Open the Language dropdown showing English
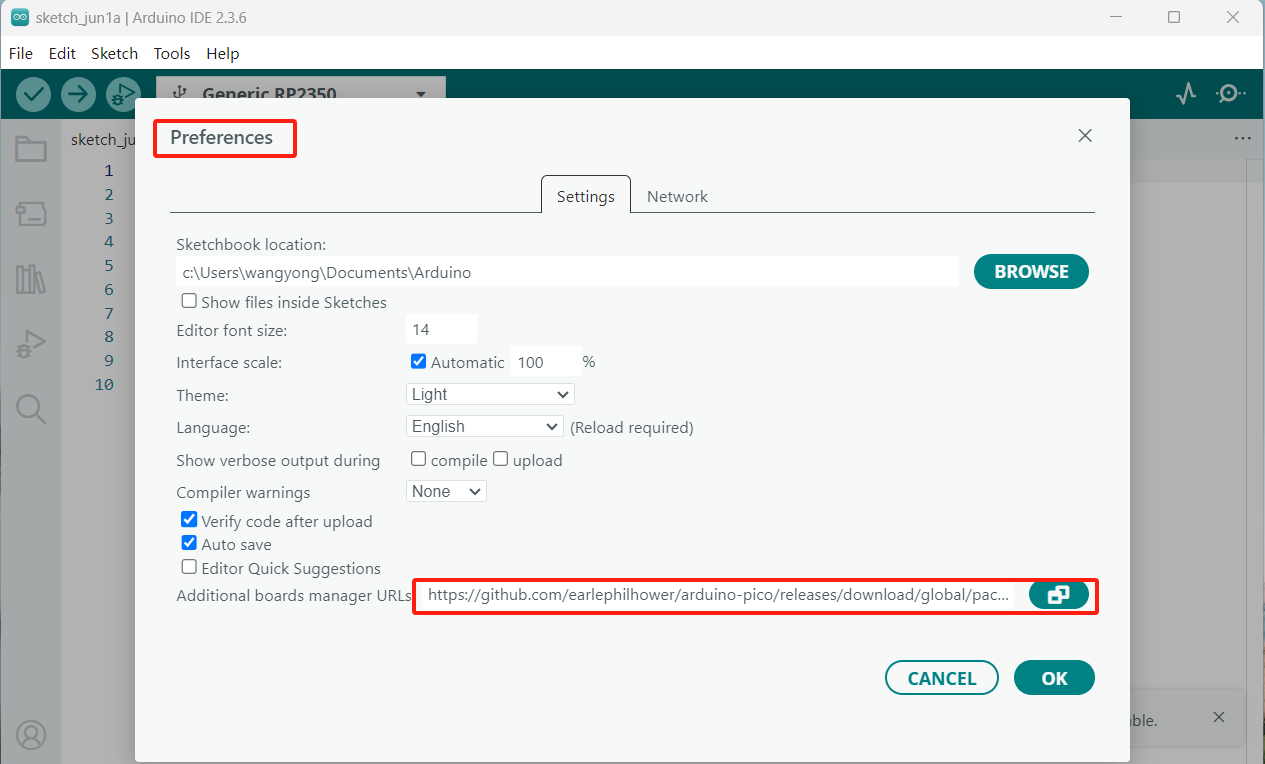The height and width of the screenshot is (764, 1265). coord(485,426)
